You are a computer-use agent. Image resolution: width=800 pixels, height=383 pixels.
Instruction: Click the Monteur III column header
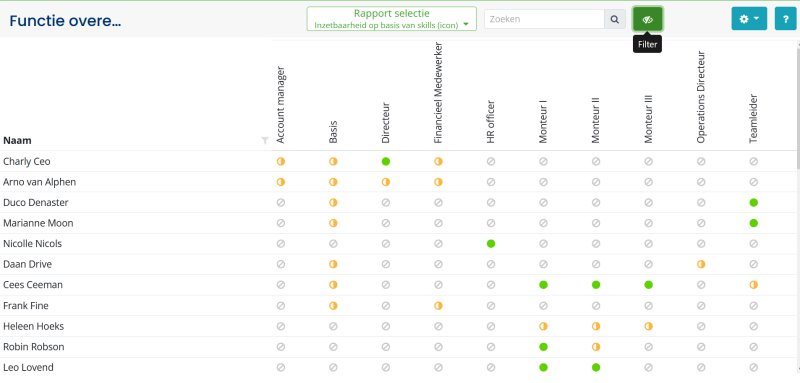tap(648, 119)
